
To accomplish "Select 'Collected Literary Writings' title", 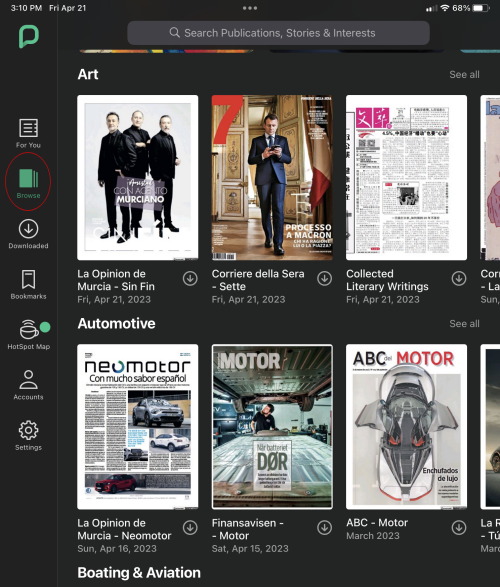I will 387,280.
